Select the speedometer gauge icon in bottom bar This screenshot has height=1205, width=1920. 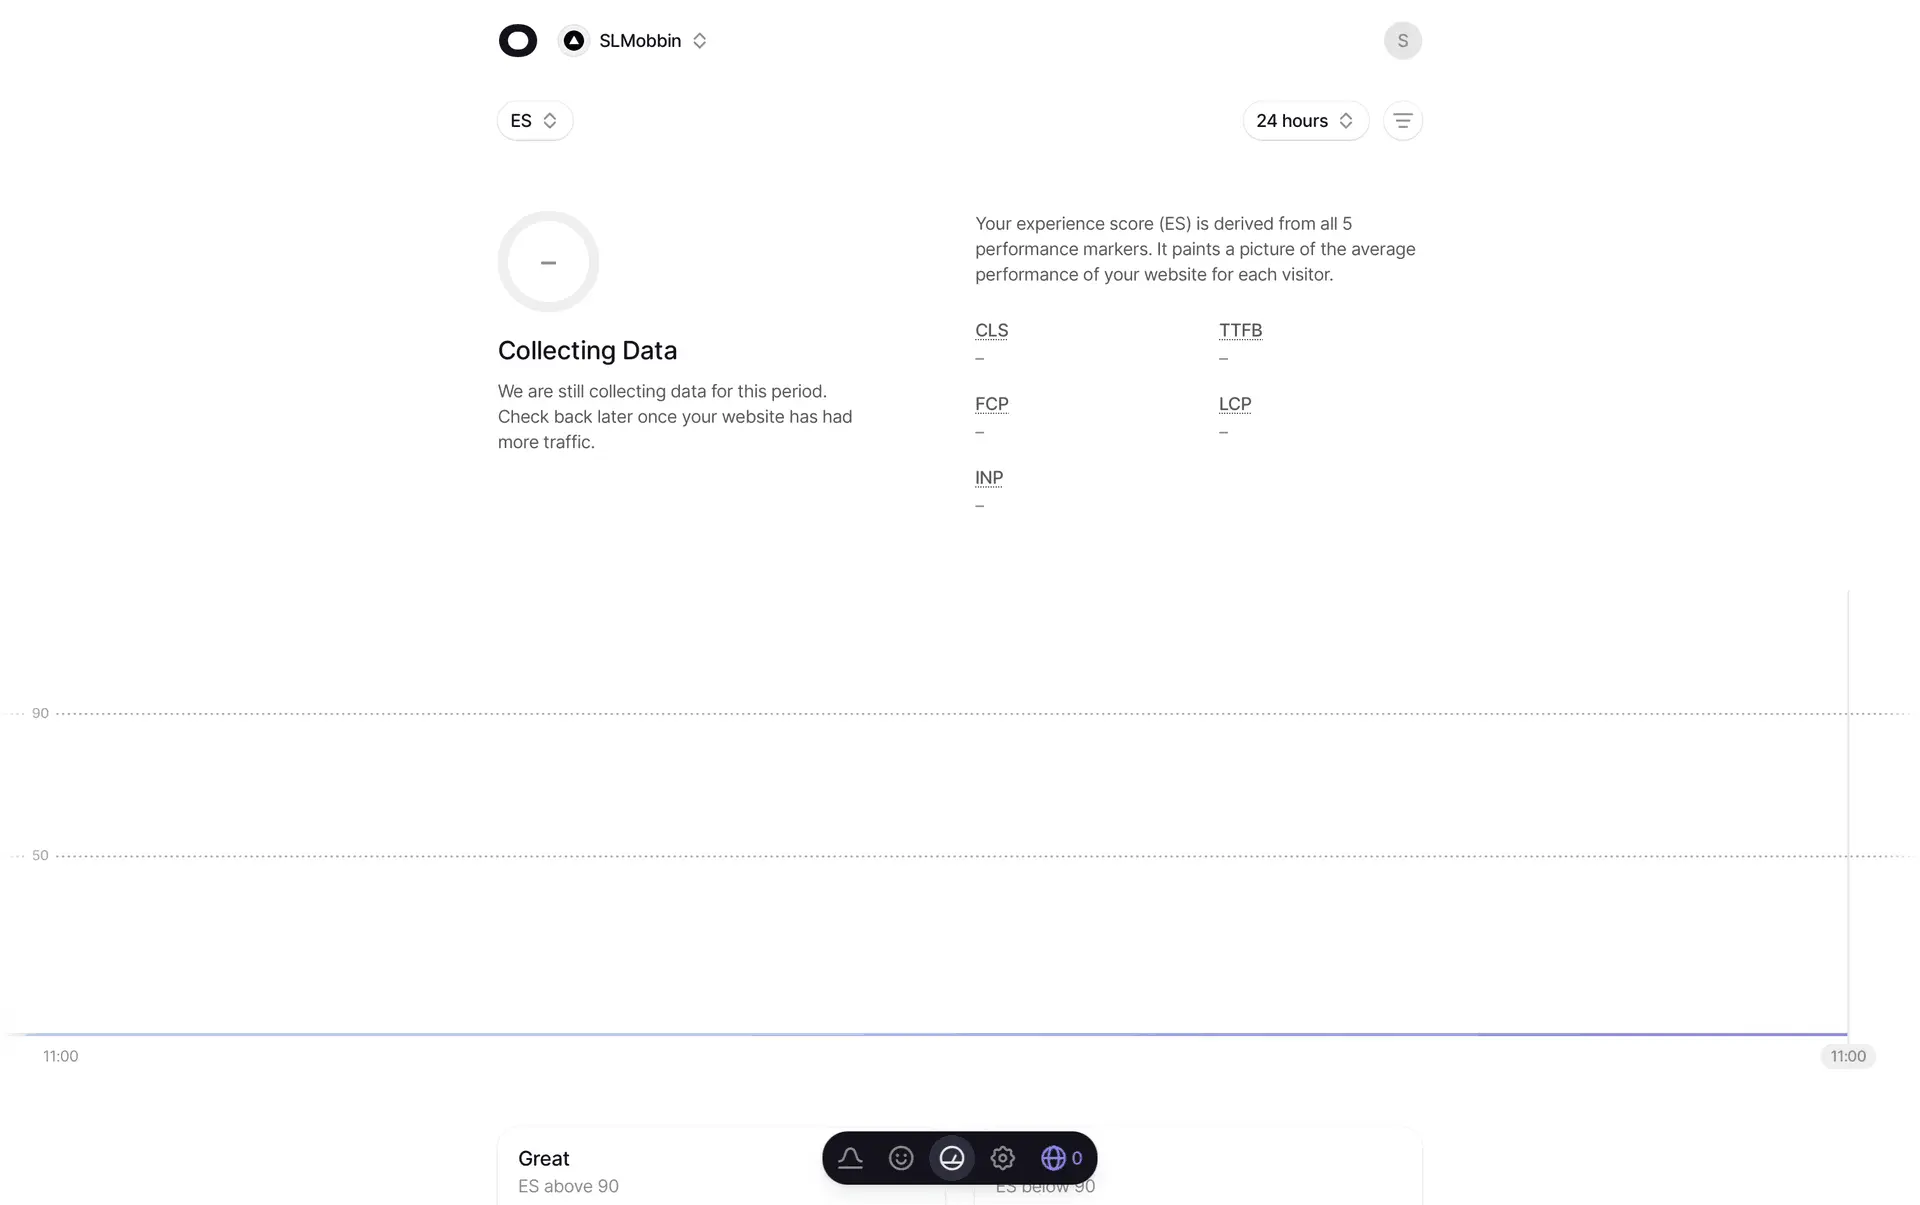[952, 1158]
